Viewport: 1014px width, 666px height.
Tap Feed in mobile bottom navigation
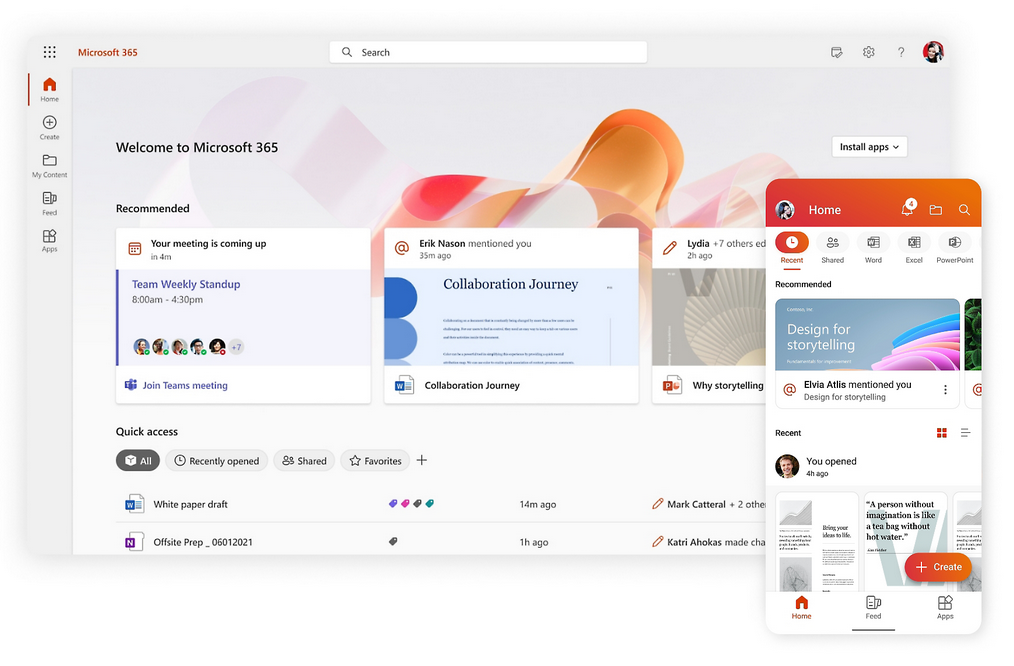pyautogui.click(x=873, y=608)
